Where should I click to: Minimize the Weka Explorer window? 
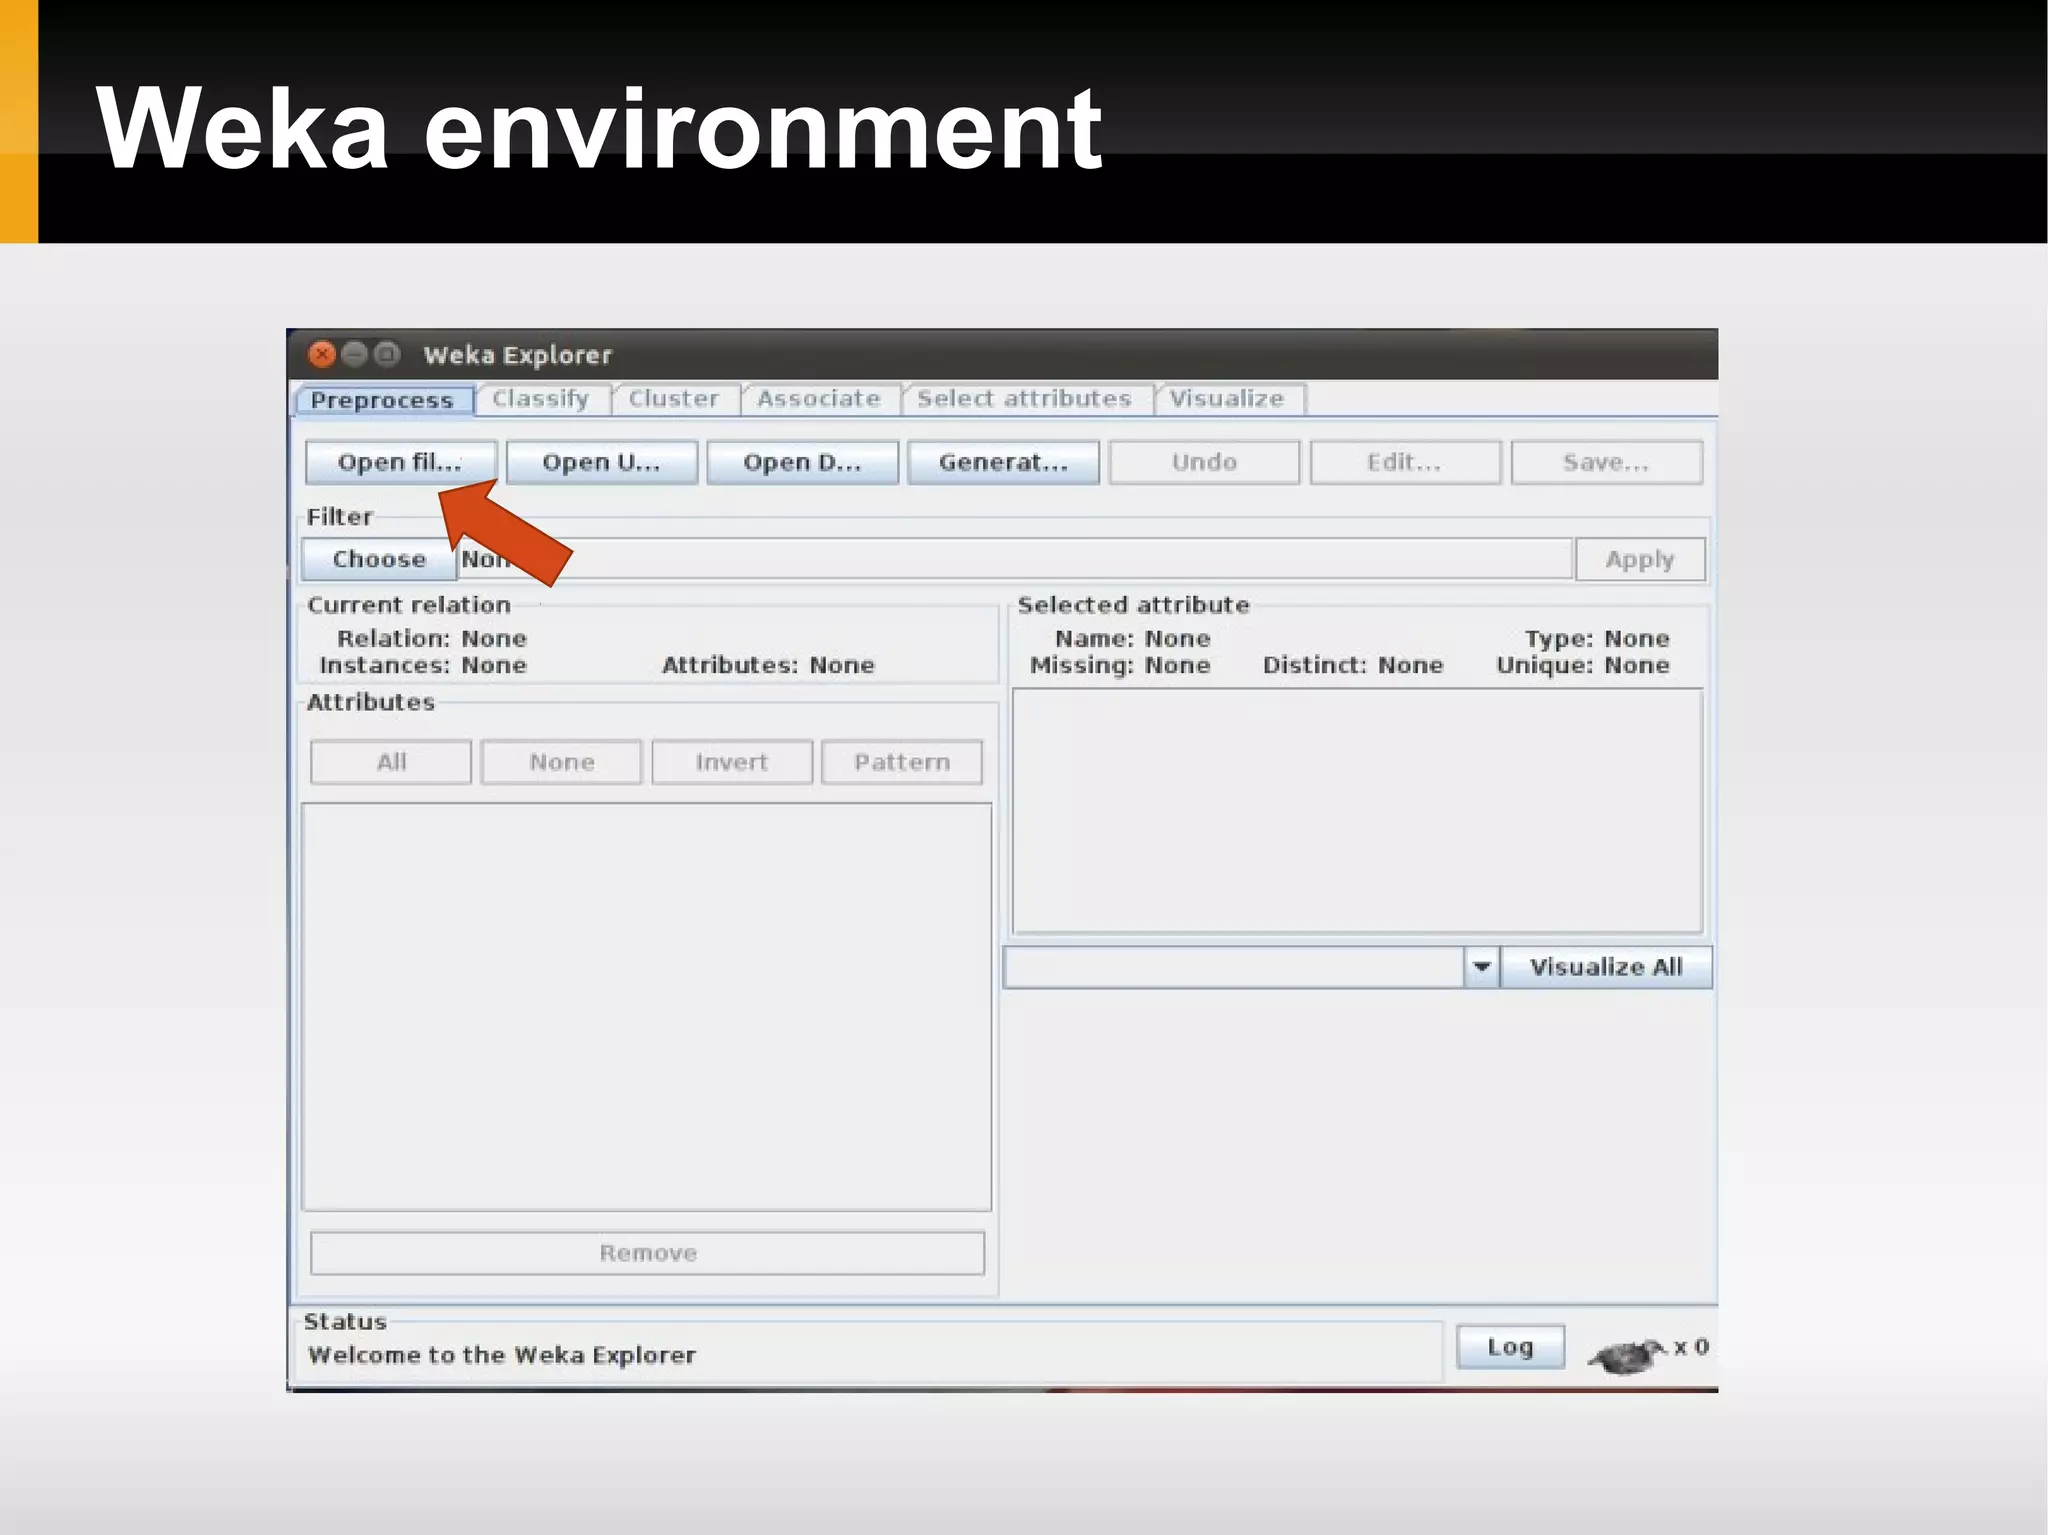pyautogui.click(x=354, y=354)
